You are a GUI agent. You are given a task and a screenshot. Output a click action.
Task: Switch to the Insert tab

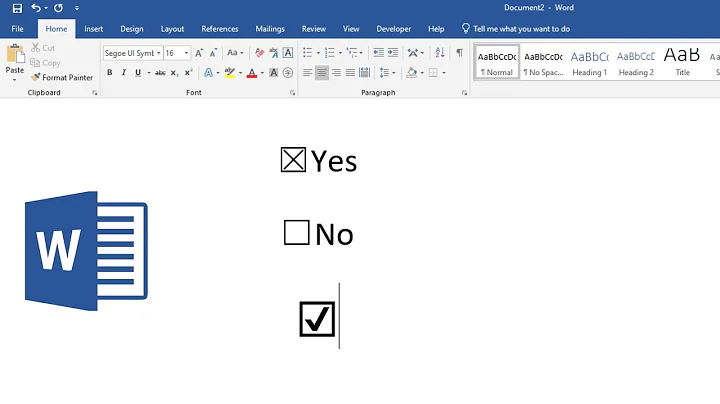[93, 29]
